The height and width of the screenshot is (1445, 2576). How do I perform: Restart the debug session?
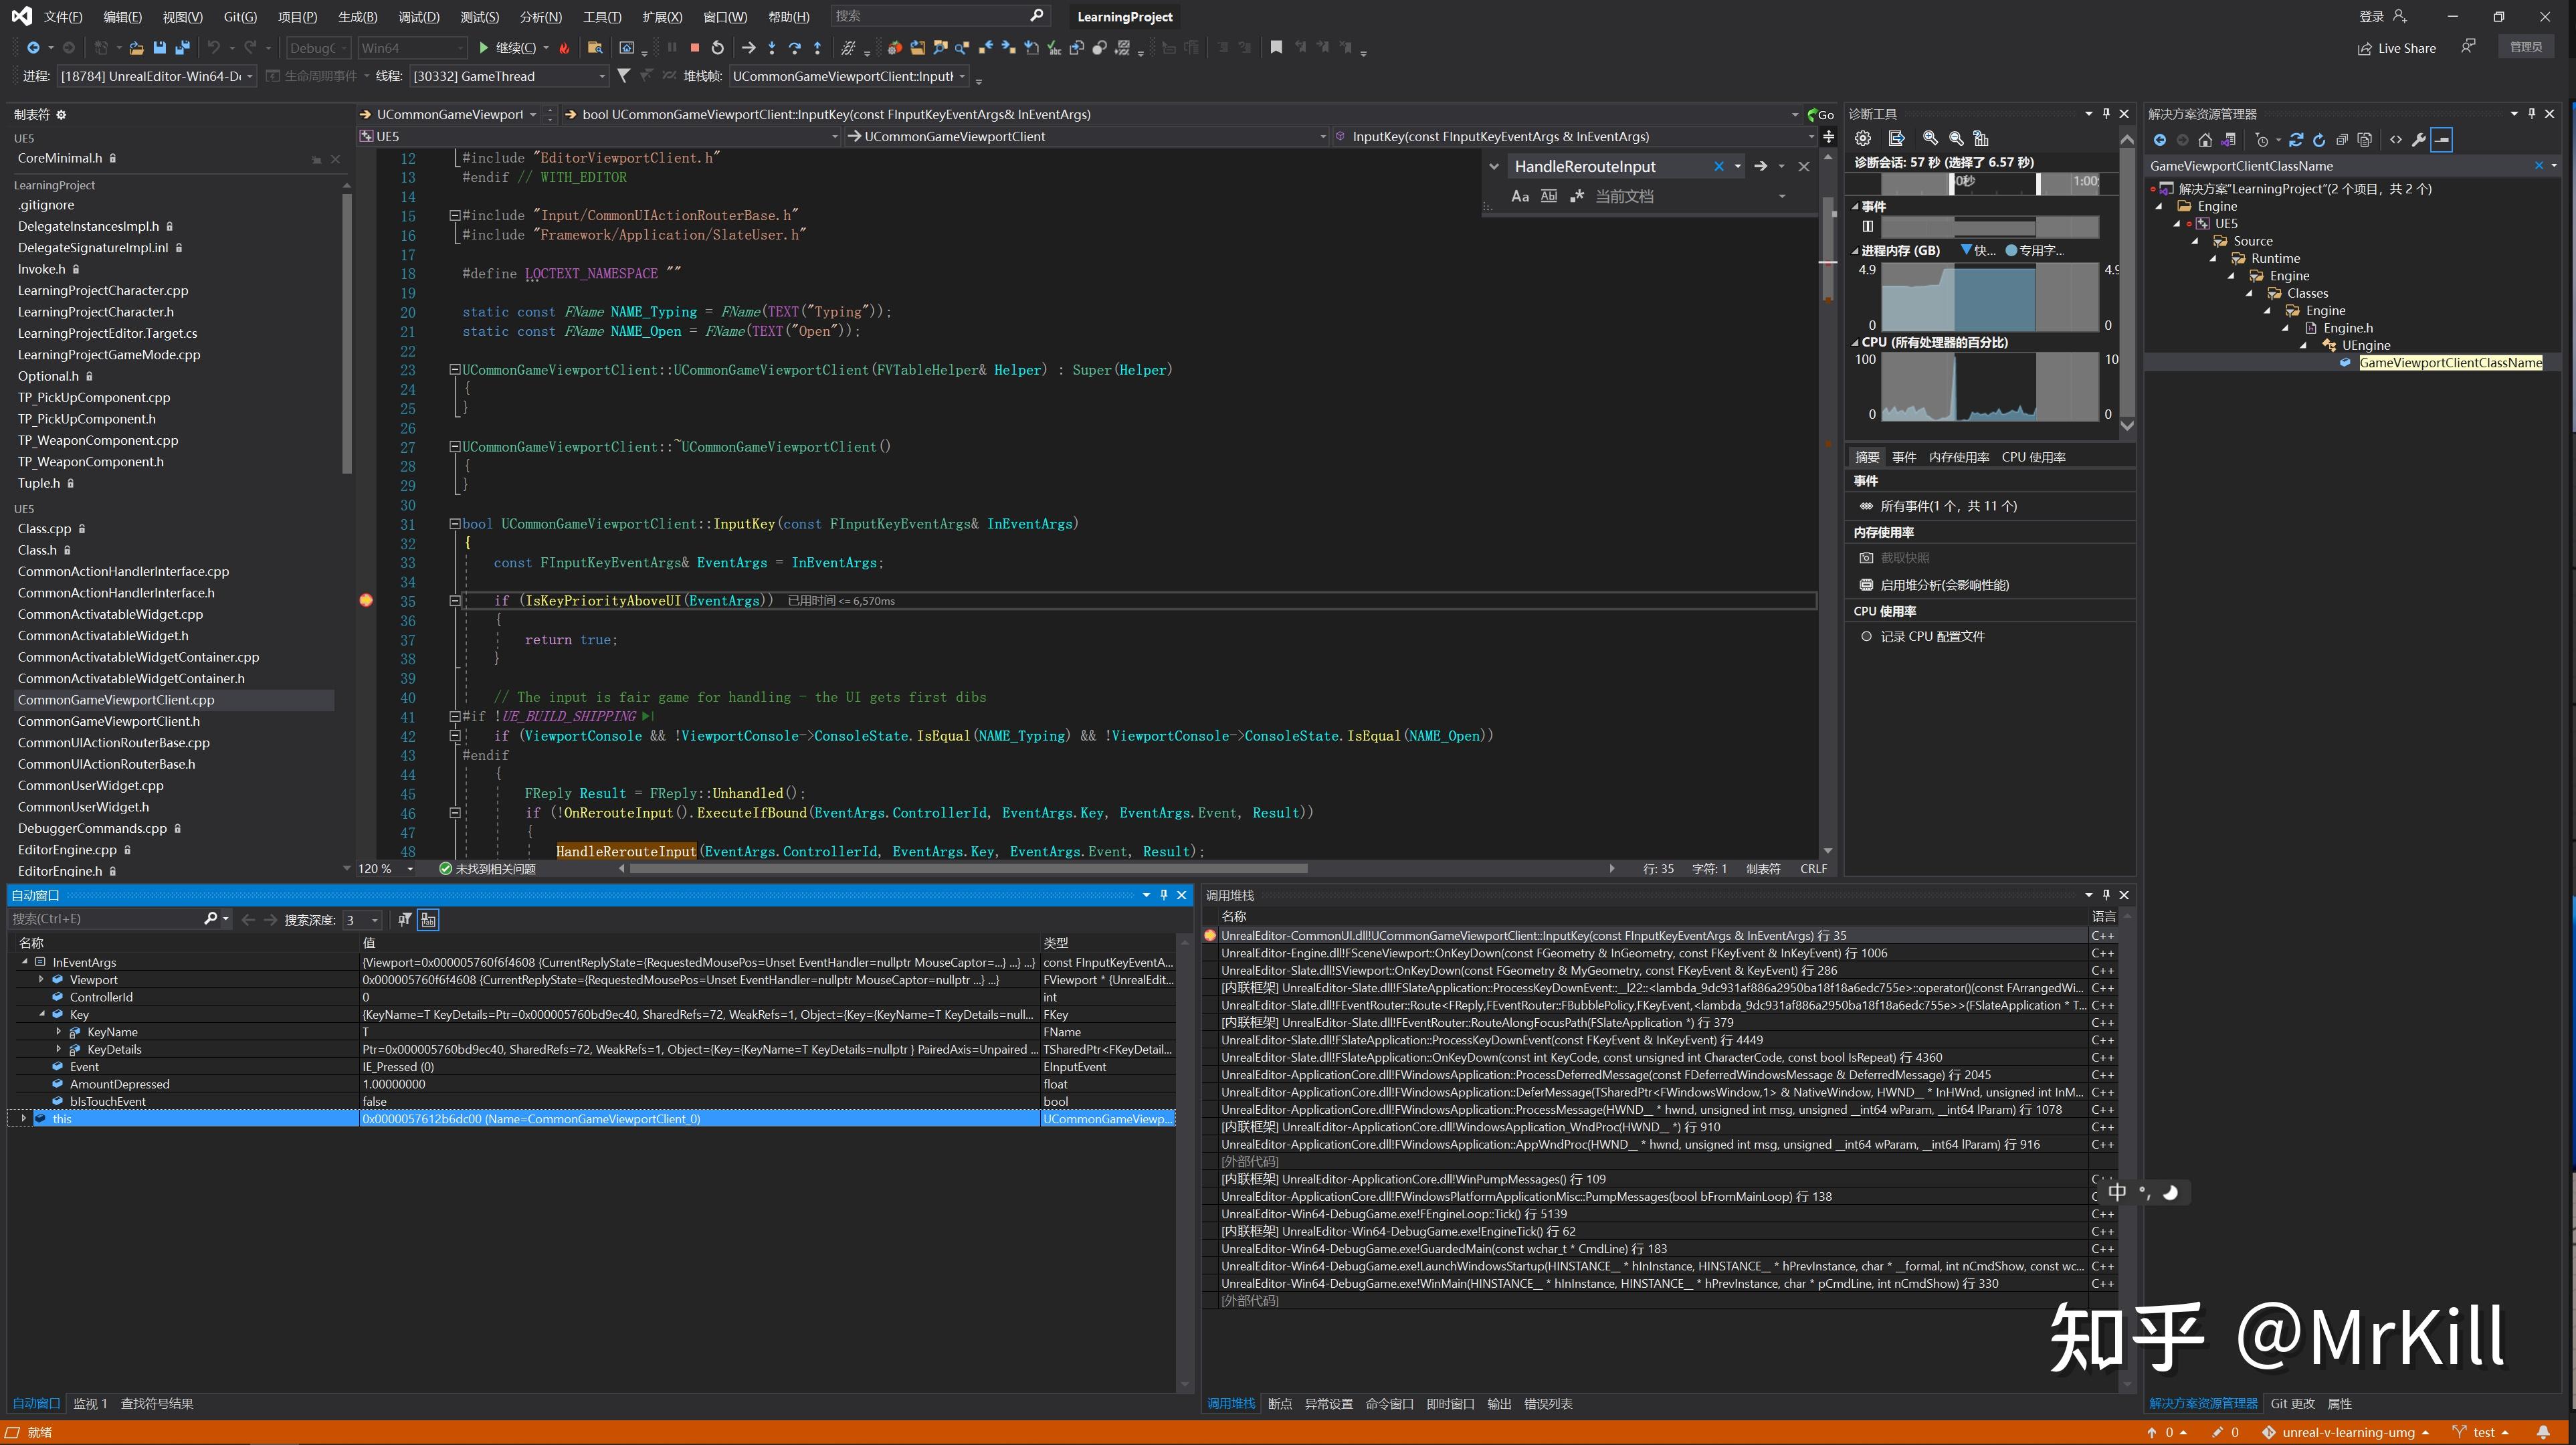(717, 47)
